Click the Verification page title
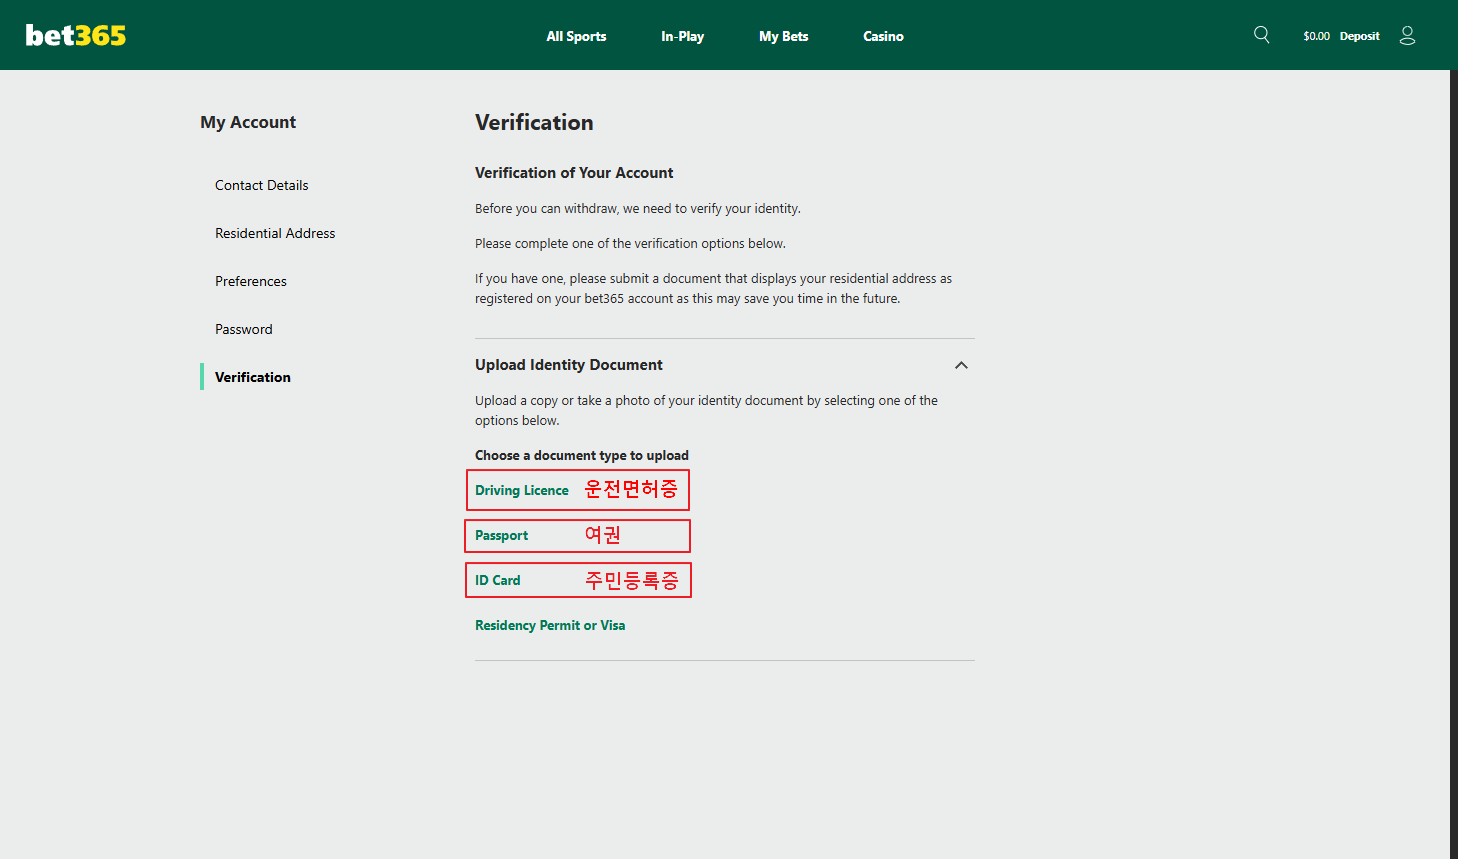 [534, 122]
